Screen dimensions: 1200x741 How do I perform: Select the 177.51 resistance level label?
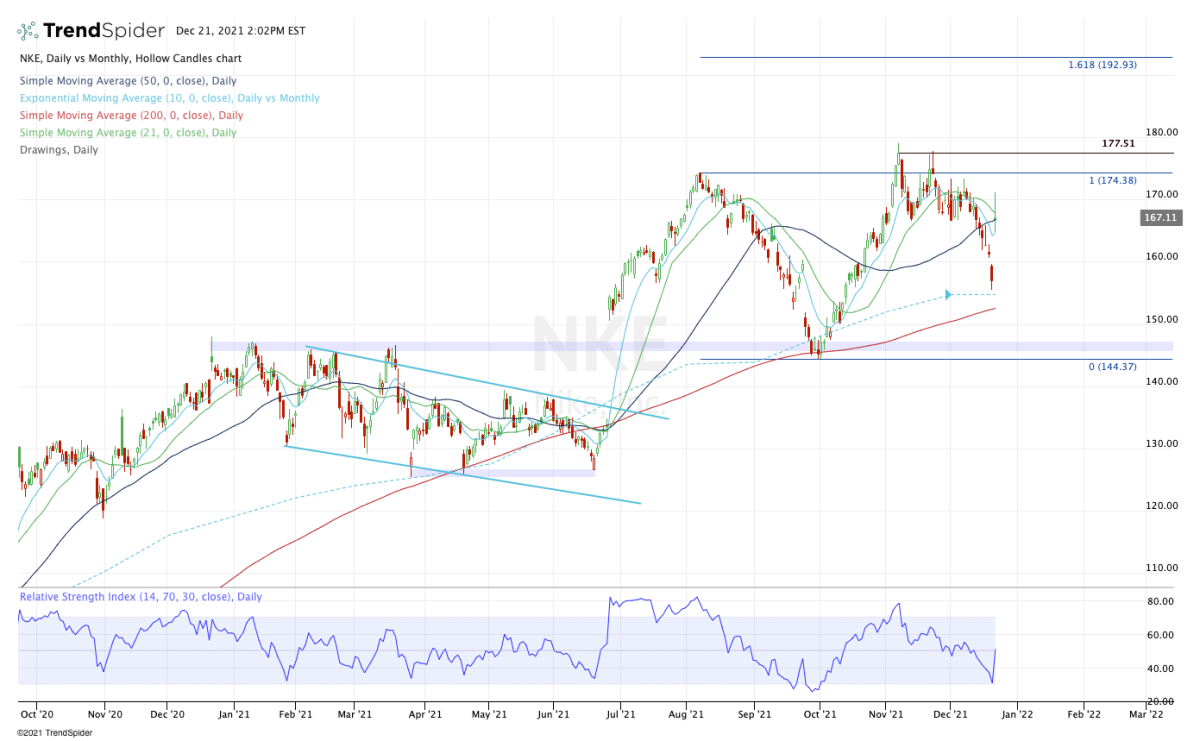1122,143
